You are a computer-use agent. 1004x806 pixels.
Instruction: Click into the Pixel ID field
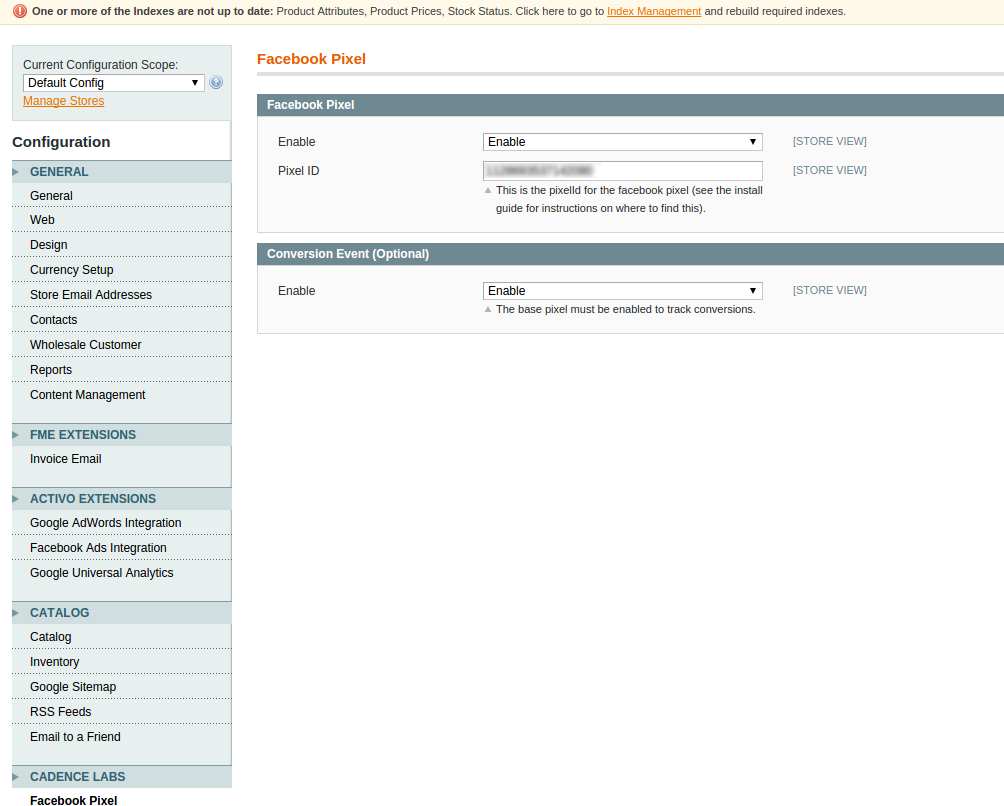point(622,171)
